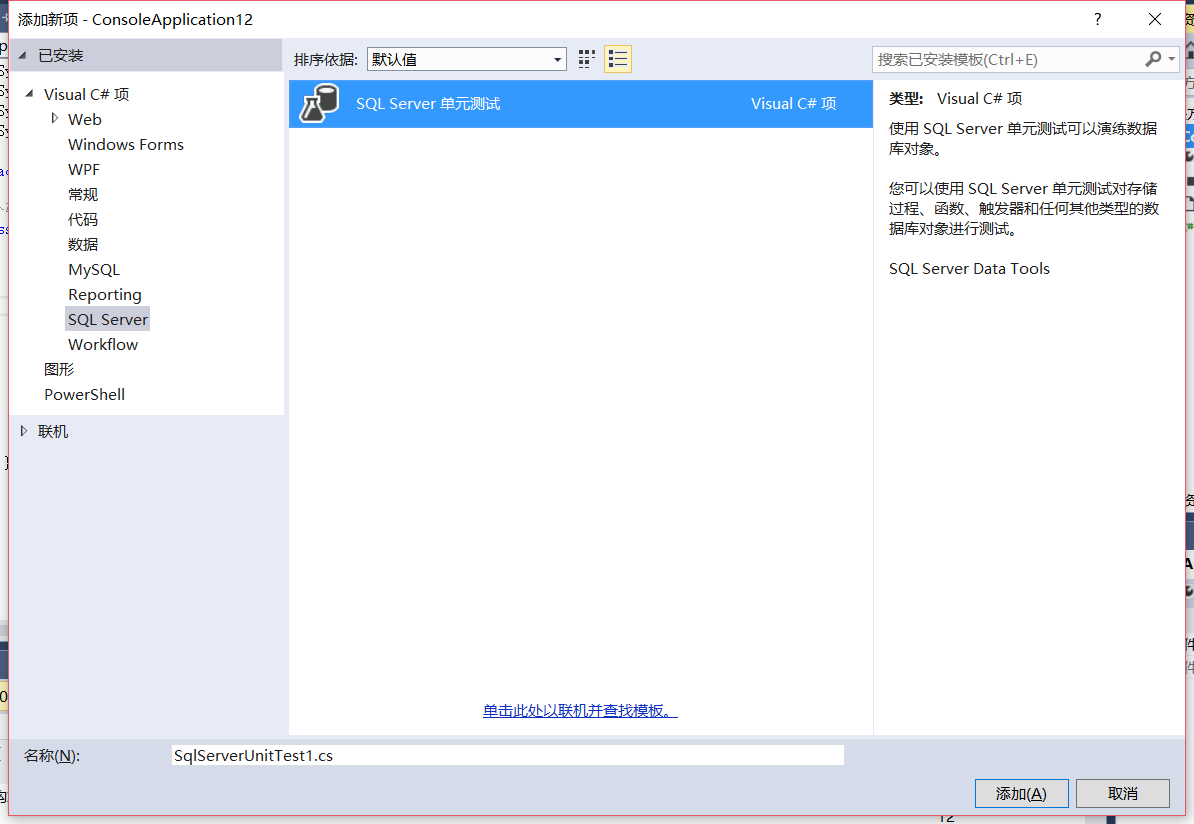The width and height of the screenshot is (1194, 824).
Task: Click the 联机 label
Action: pos(53,432)
